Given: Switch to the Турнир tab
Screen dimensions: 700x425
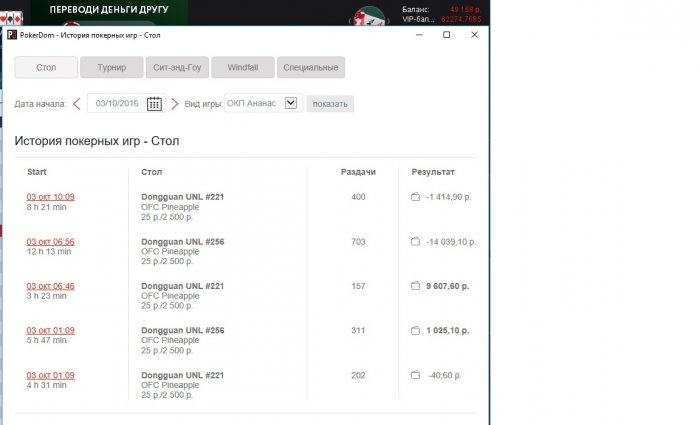Looking at the screenshot, I should pyautogui.click(x=112, y=67).
